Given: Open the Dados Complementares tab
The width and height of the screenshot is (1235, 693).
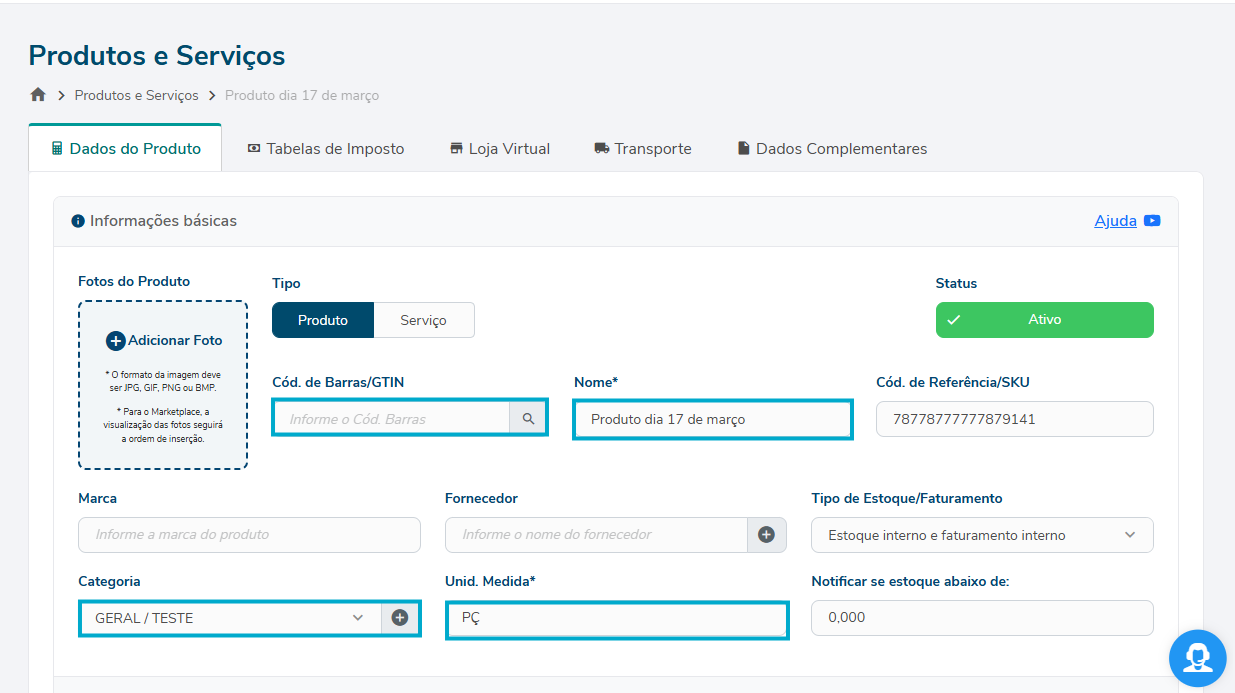Looking at the screenshot, I should tap(831, 149).
